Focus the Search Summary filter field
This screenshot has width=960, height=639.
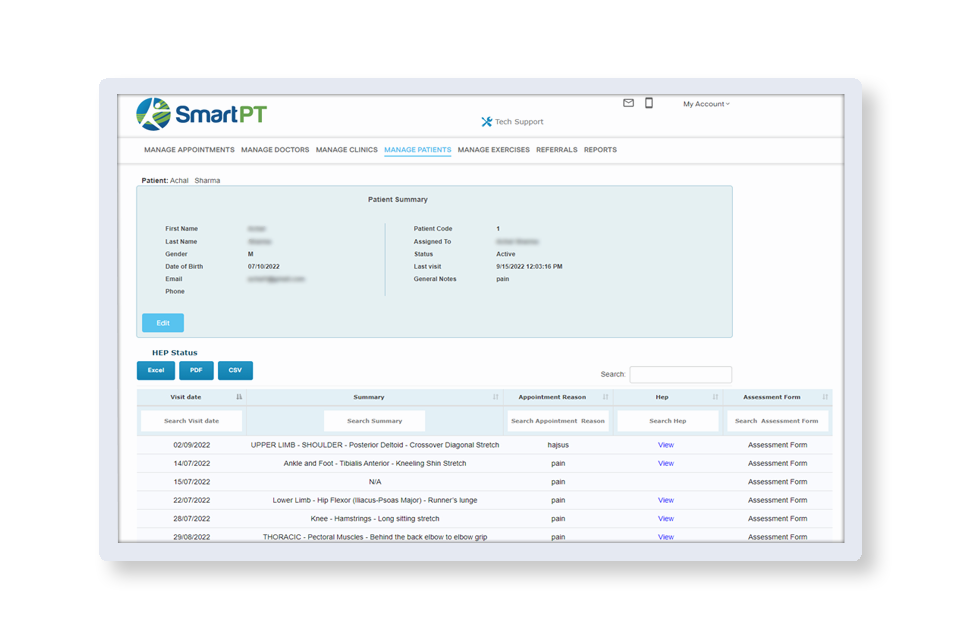(374, 421)
